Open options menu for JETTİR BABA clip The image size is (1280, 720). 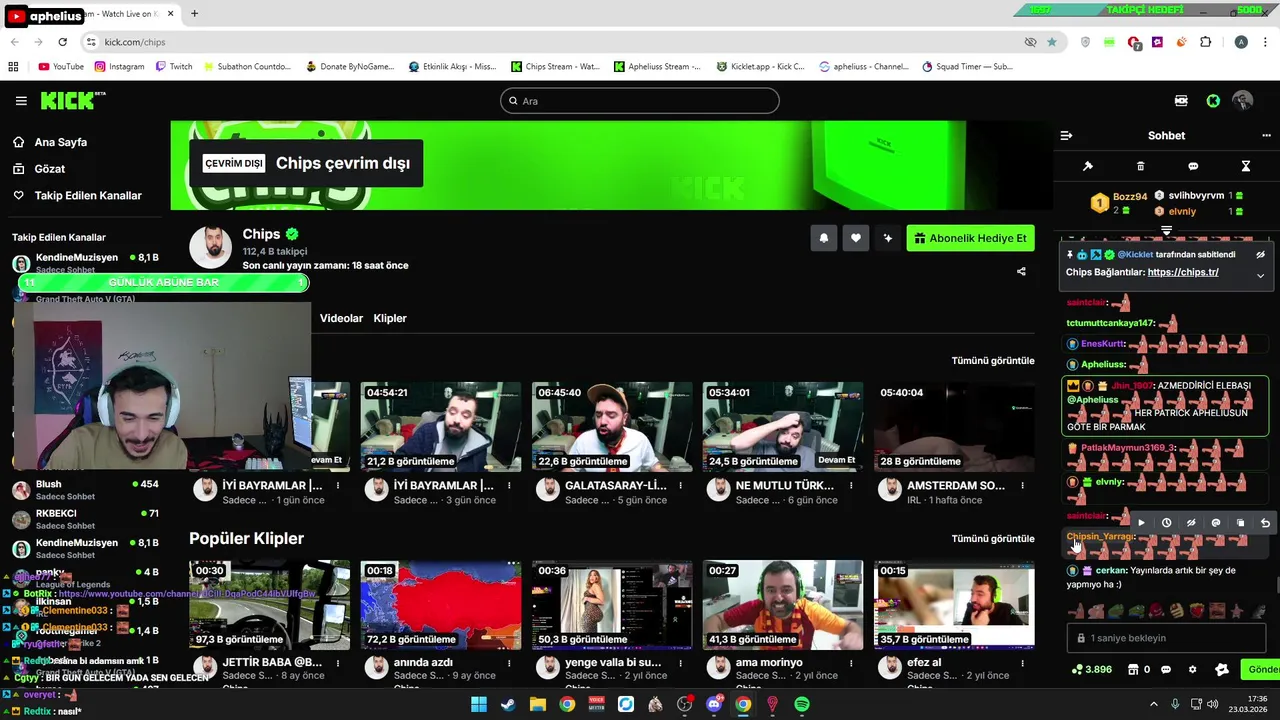point(338,663)
